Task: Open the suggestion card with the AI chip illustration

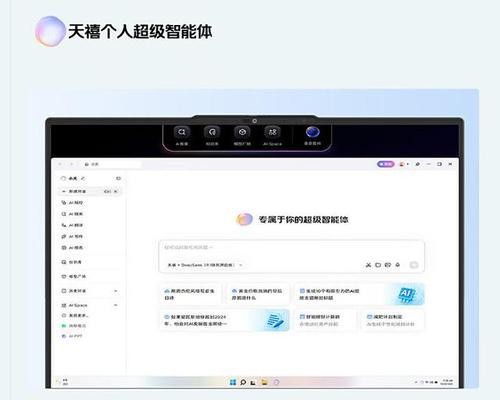Action: [x=359, y=294]
